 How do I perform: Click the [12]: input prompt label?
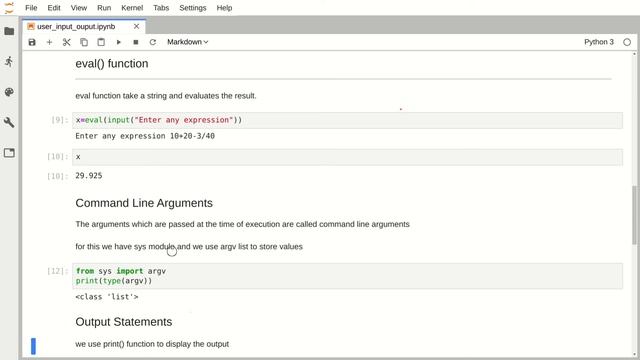click(x=58, y=271)
